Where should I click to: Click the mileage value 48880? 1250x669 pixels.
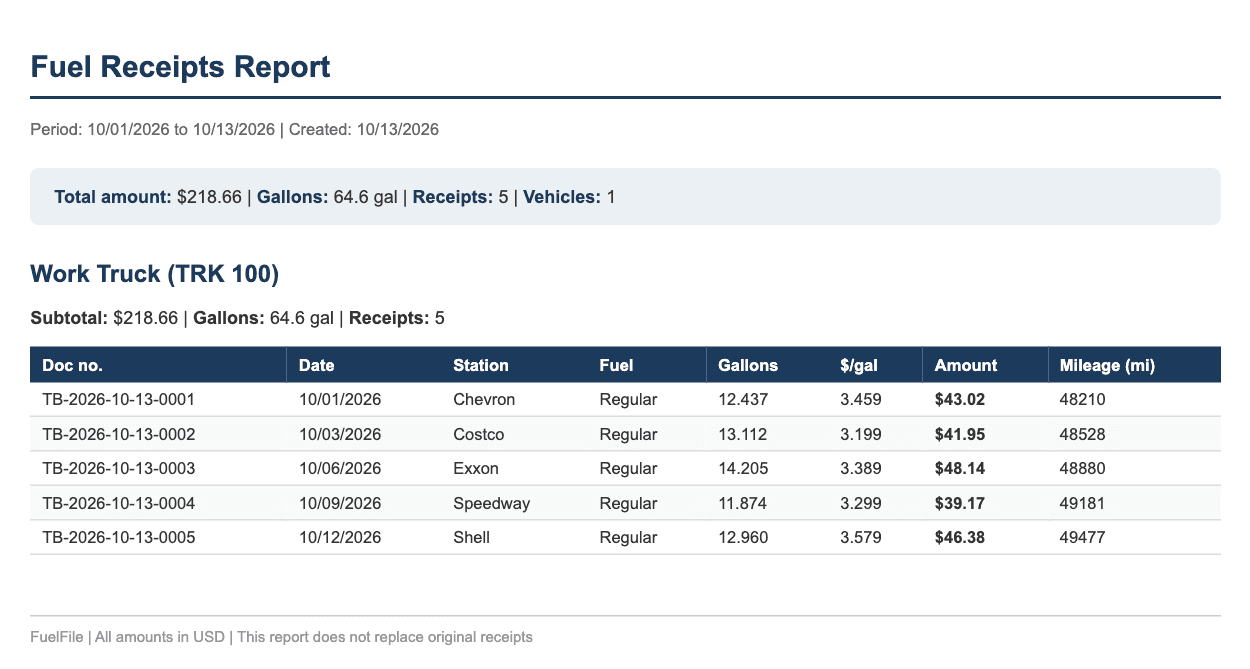coord(1082,468)
